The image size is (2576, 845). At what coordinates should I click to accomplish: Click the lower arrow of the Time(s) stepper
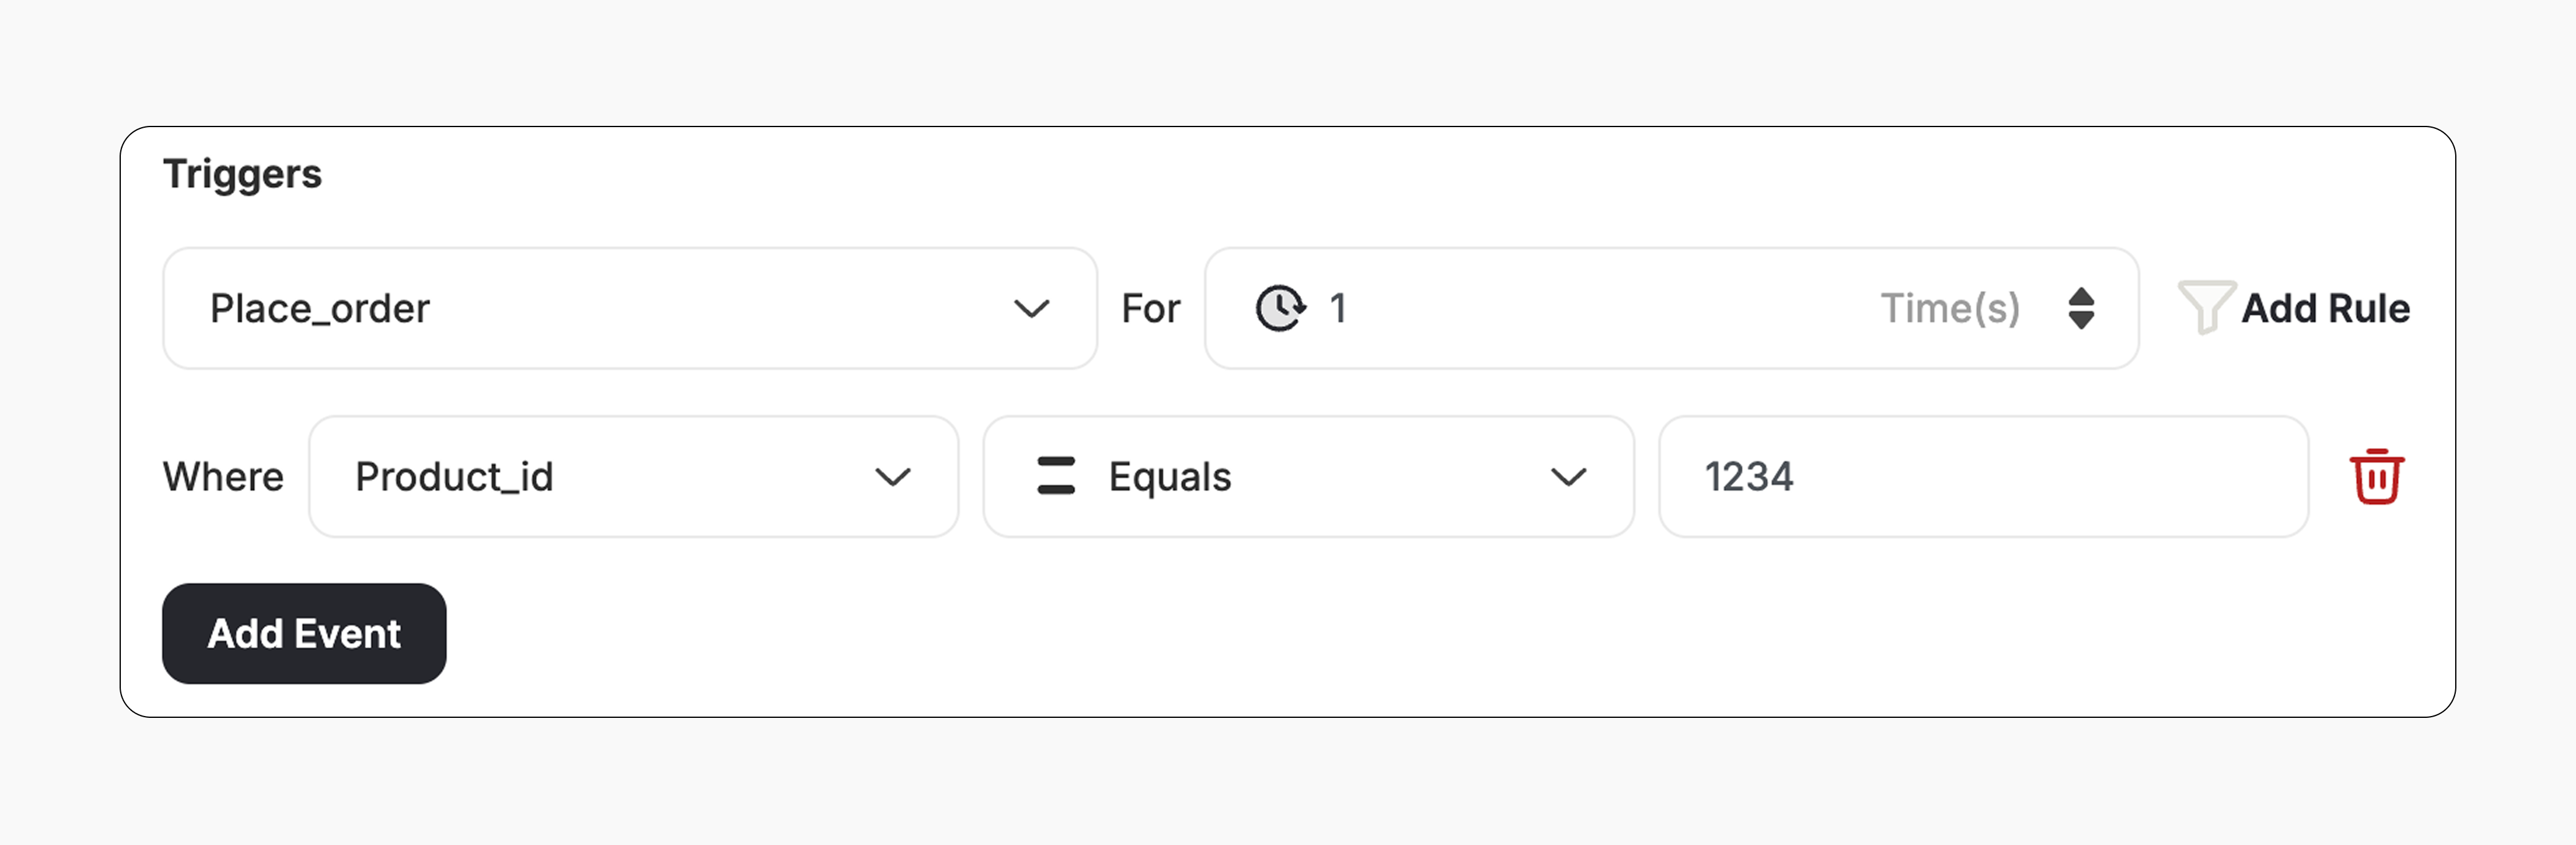point(2083,320)
